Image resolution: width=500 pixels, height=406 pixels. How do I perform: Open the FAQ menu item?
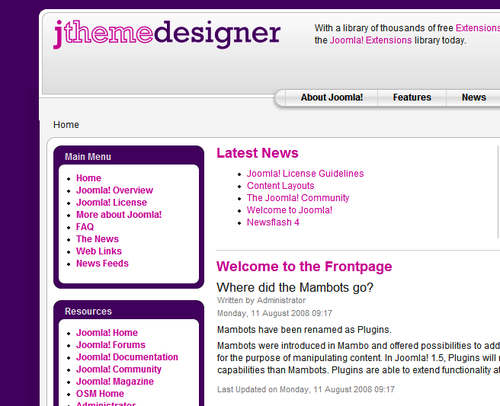tap(85, 227)
